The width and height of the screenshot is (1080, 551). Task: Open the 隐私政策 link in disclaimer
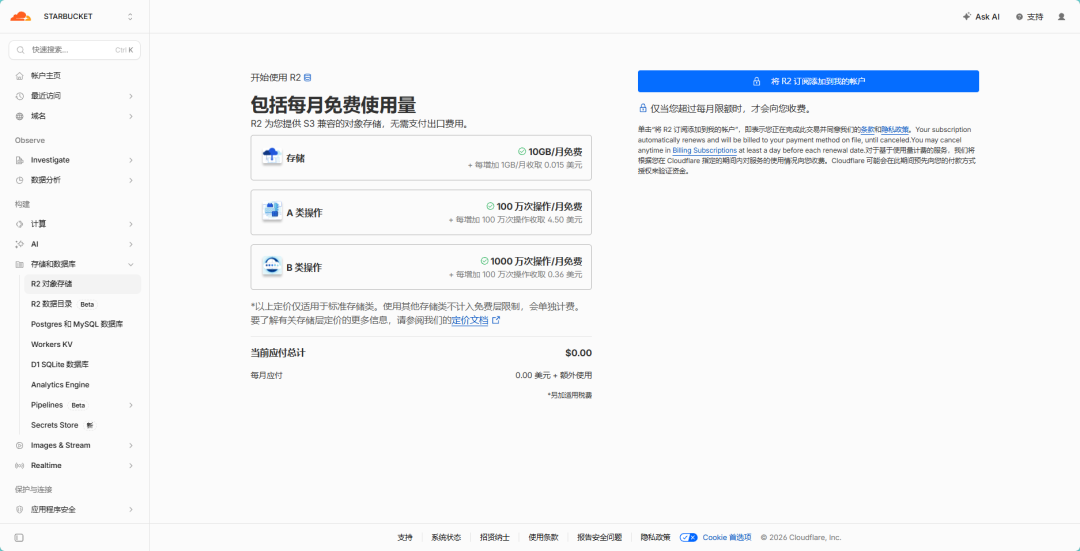coord(895,129)
